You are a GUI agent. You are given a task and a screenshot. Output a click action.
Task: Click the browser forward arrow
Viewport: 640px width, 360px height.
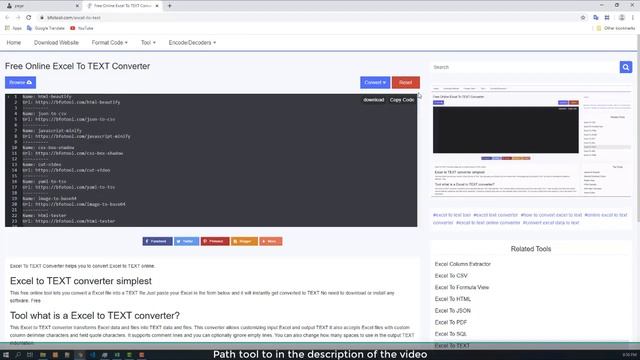[x=18, y=18]
